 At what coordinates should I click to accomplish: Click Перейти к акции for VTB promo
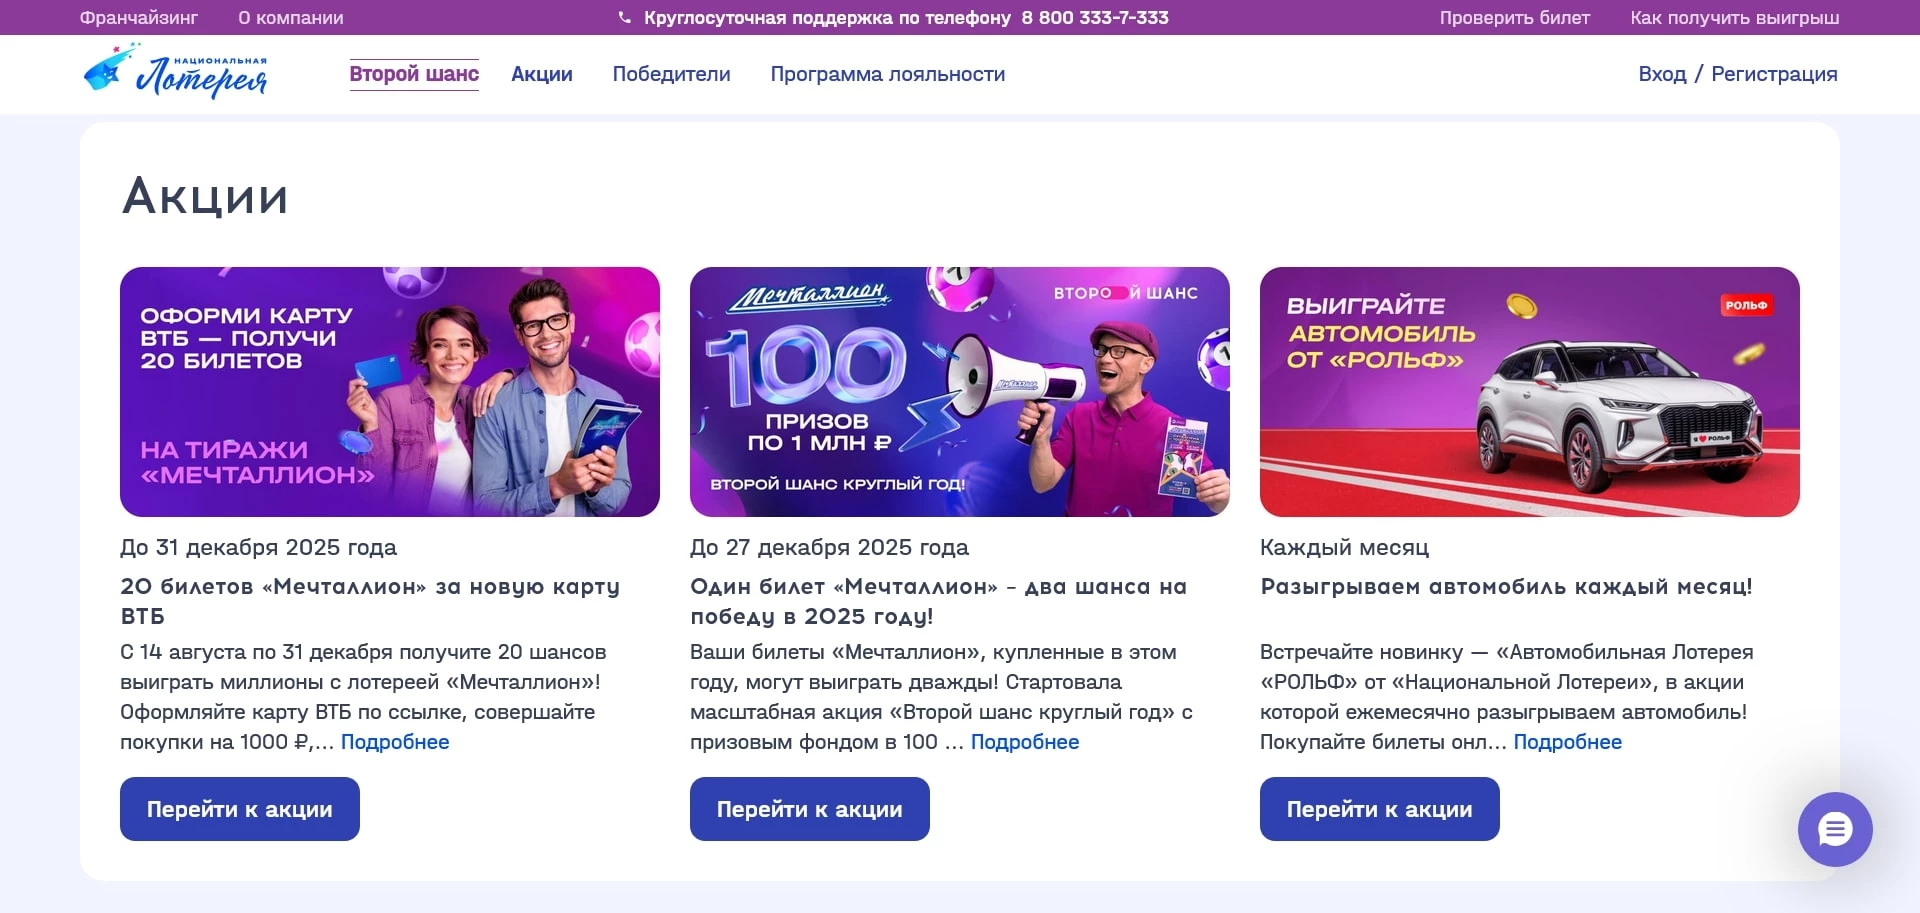[239, 808]
